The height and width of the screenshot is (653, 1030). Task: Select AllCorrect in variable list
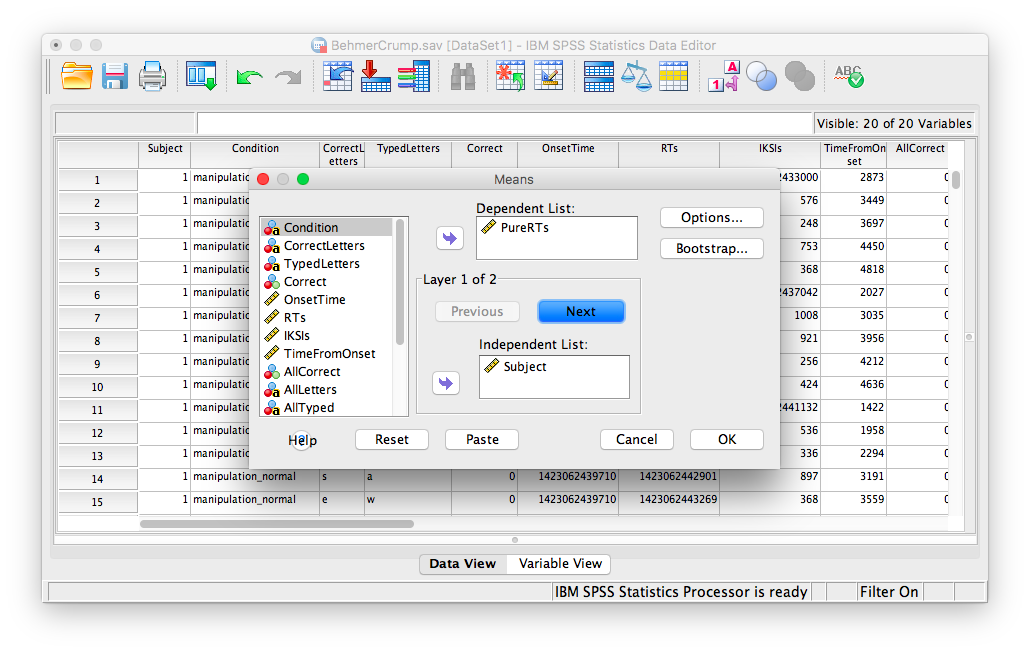(x=327, y=372)
